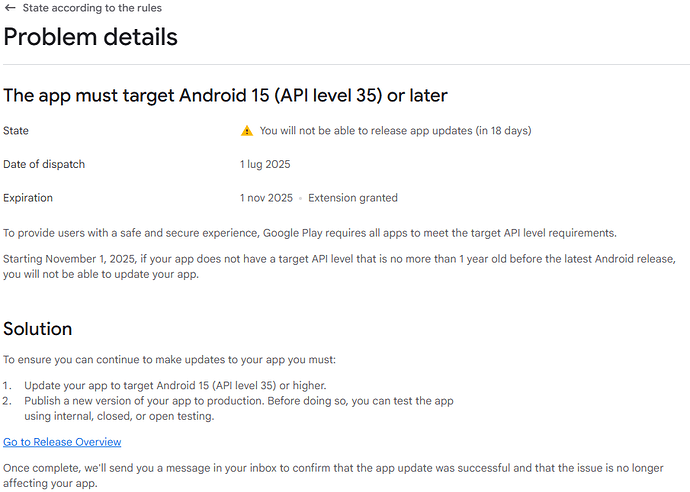Image resolution: width=690 pixels, height=492 pixels.
Task: Click the yellow warning triangle icon
Action: coord(247,131)
